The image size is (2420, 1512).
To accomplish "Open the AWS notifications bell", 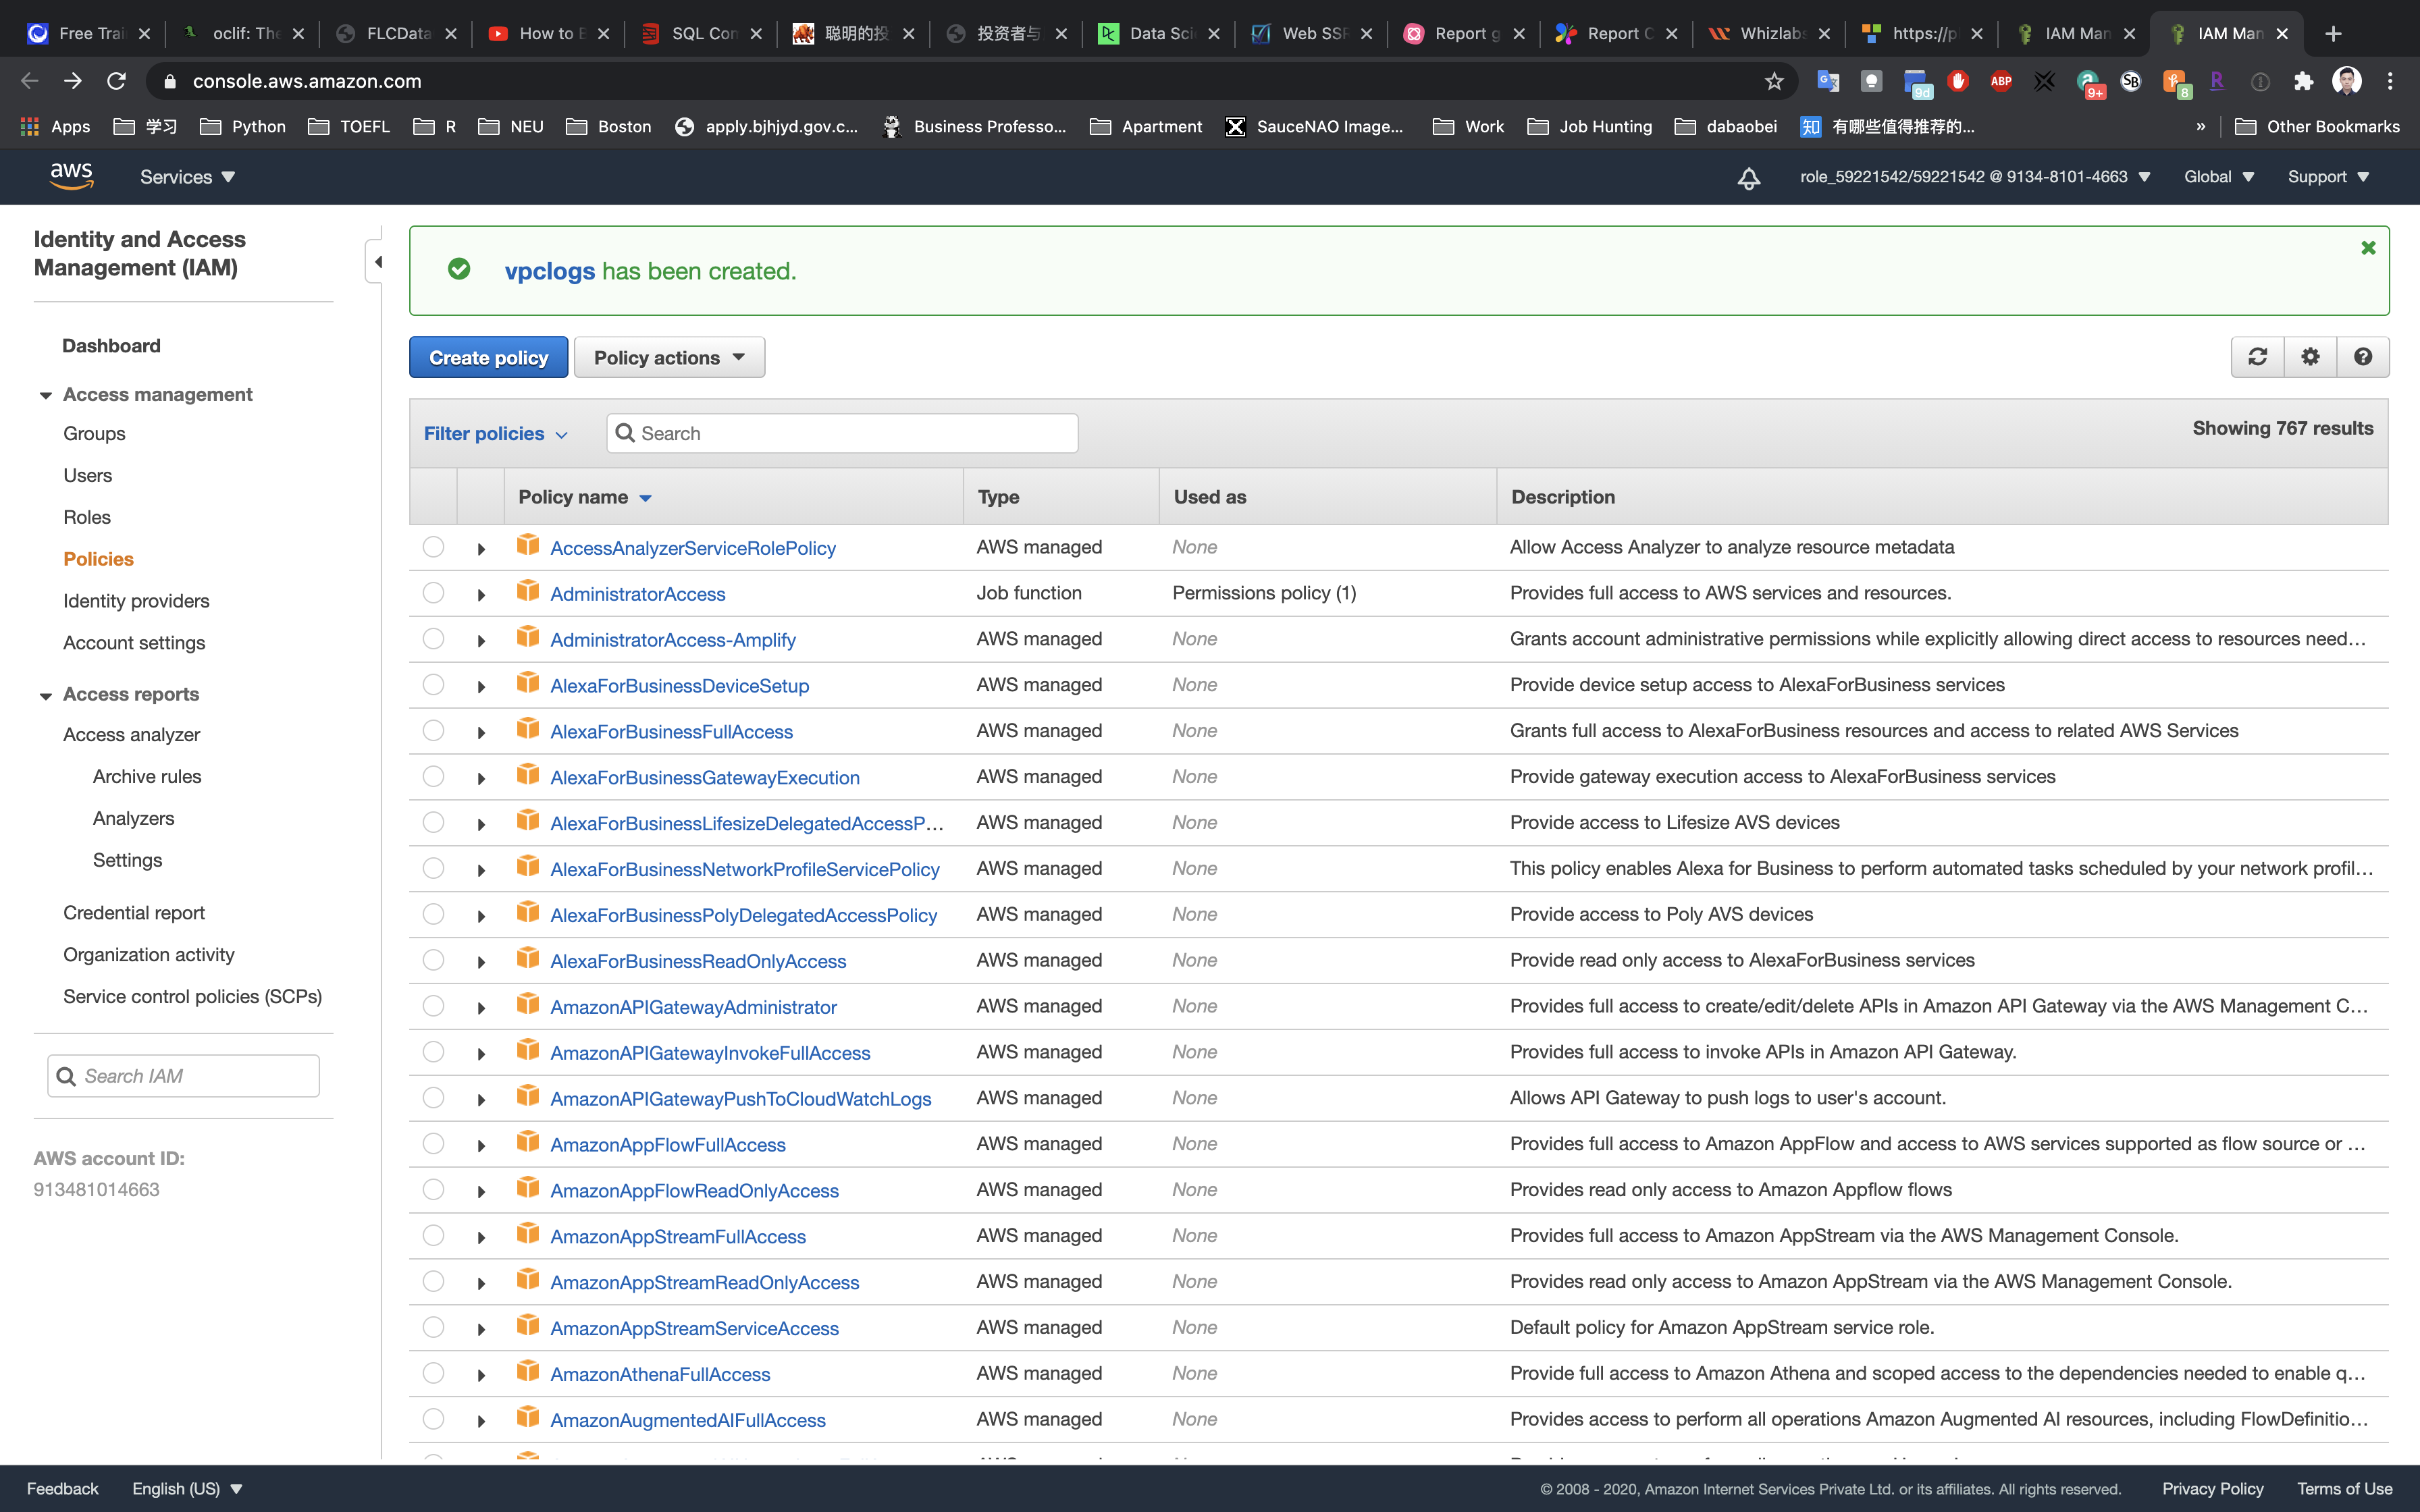I will pyautogui.click(x=1748, y=178).
